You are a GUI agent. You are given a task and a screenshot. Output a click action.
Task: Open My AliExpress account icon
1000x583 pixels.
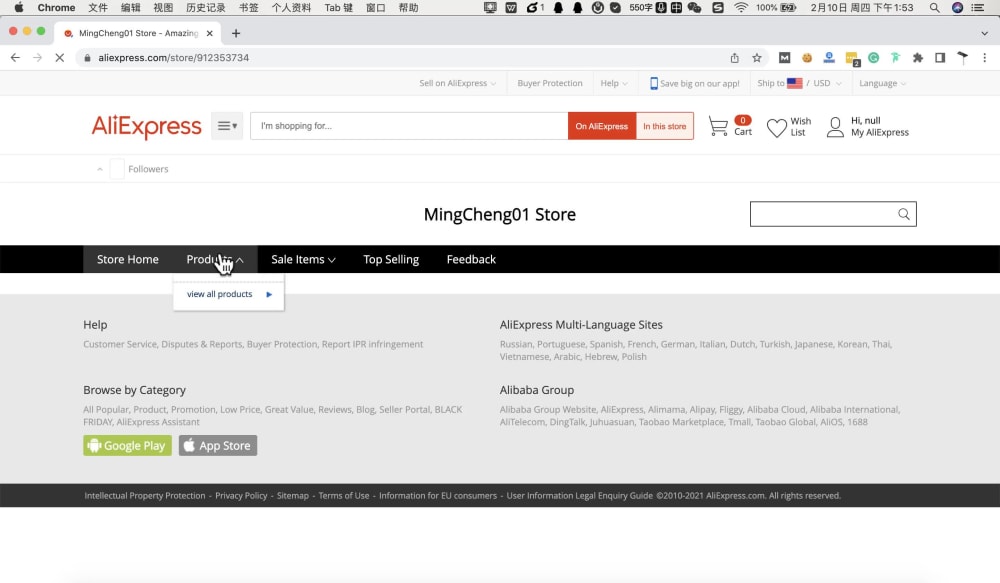pos(835,127)
